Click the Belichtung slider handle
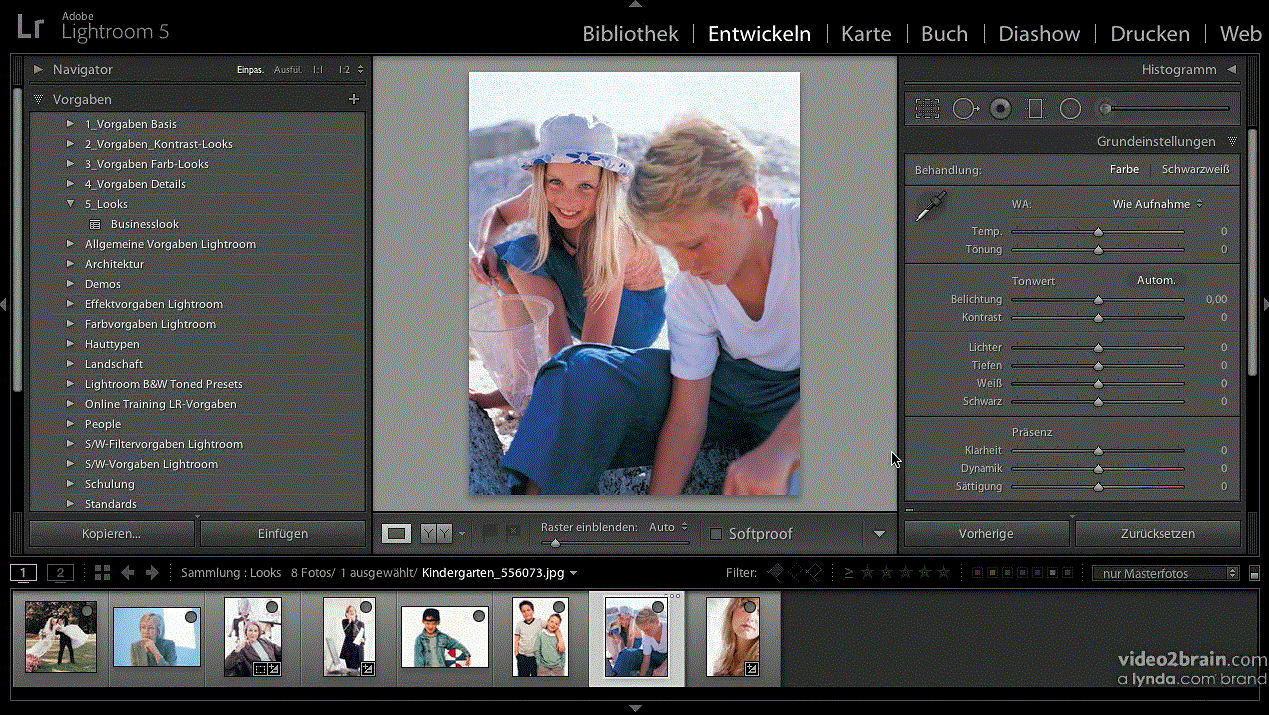Screen dimensions: 1269x715 pos(1098,299)
